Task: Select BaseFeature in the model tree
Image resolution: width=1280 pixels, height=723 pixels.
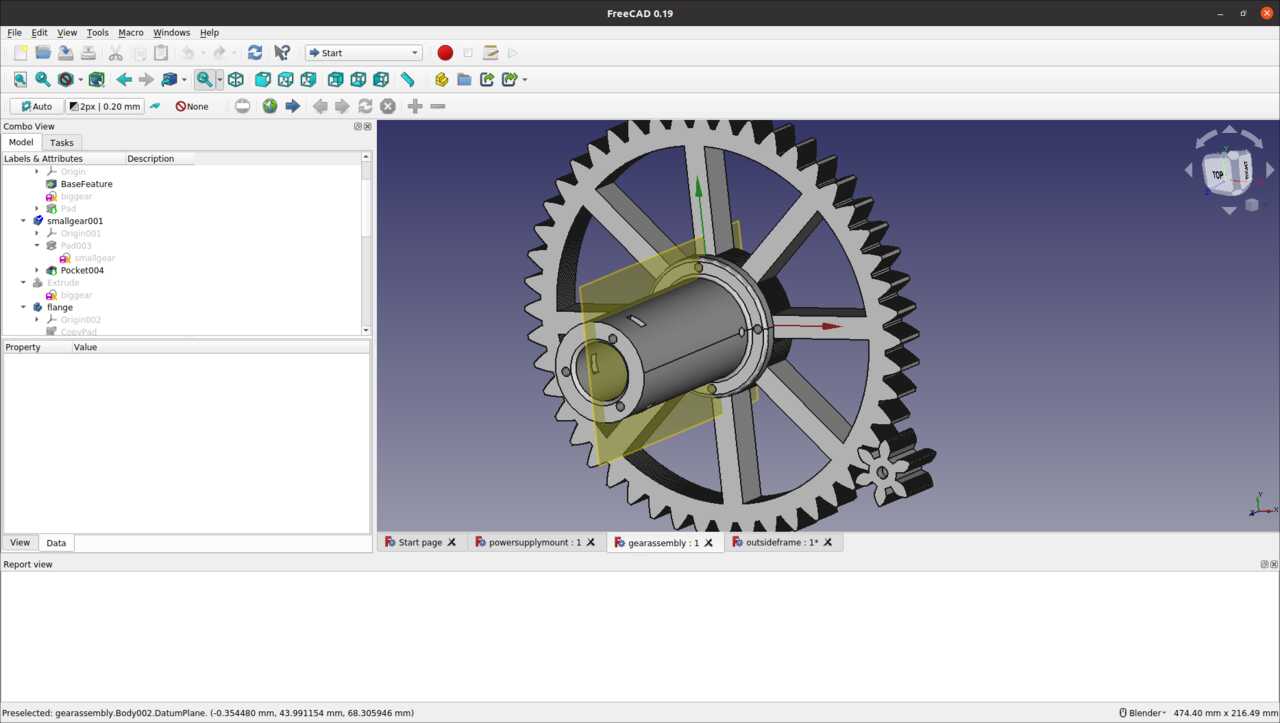Action: pyautogui.click(x=86, y=184)
